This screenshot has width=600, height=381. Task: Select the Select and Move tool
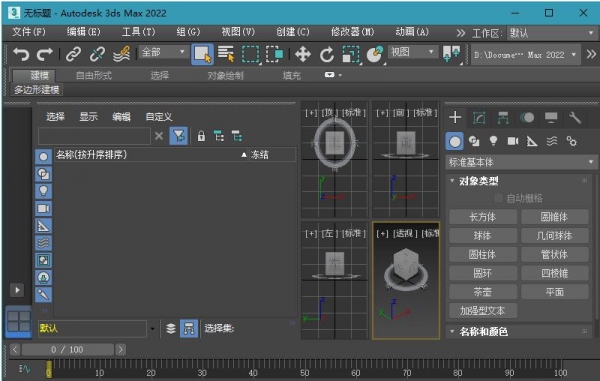point(303,54)
